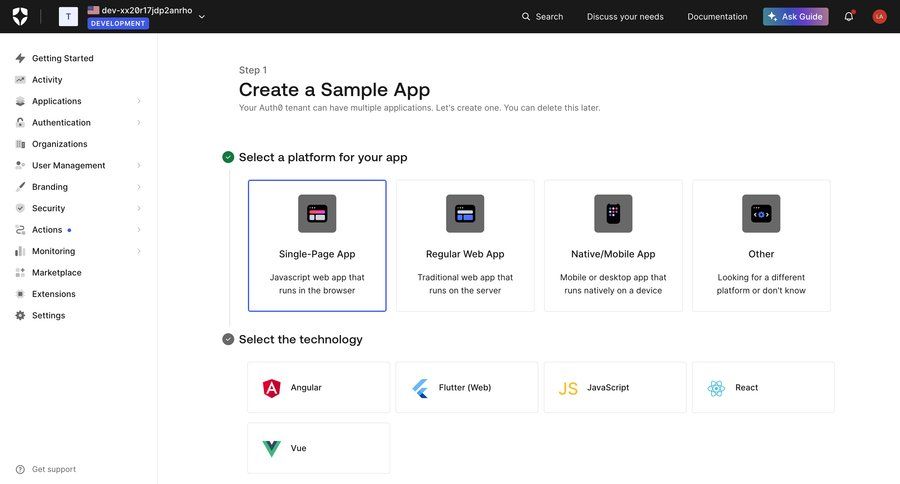Image resolution: width=900 pixels, height=484 pixels.
Task: Click the Single-Page App card title
Action: [x=317, y=254]
